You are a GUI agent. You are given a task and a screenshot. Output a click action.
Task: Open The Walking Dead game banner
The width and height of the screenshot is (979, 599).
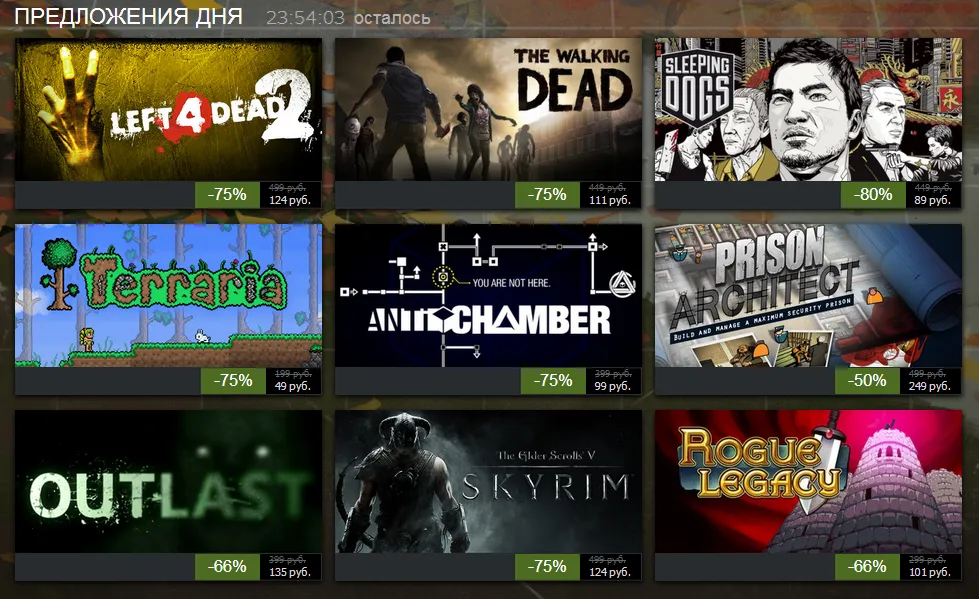click(x=488, y=110)
